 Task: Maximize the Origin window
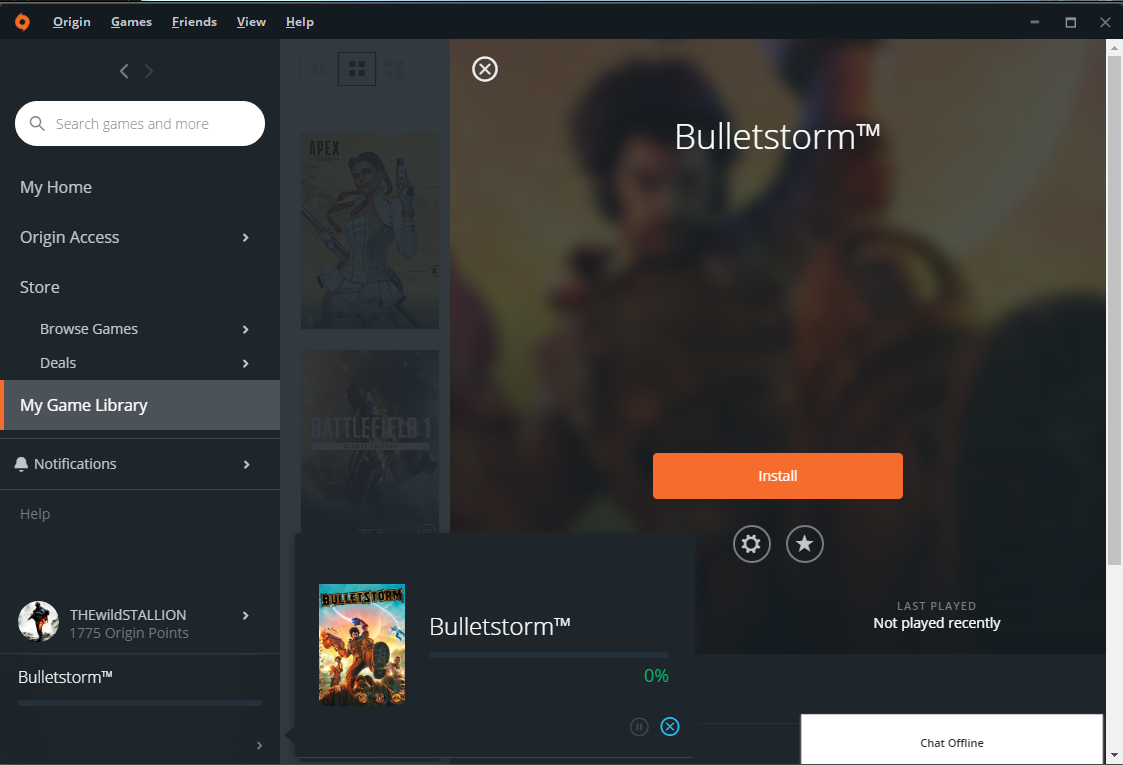pyautogui.click(x=1071, y=22)
